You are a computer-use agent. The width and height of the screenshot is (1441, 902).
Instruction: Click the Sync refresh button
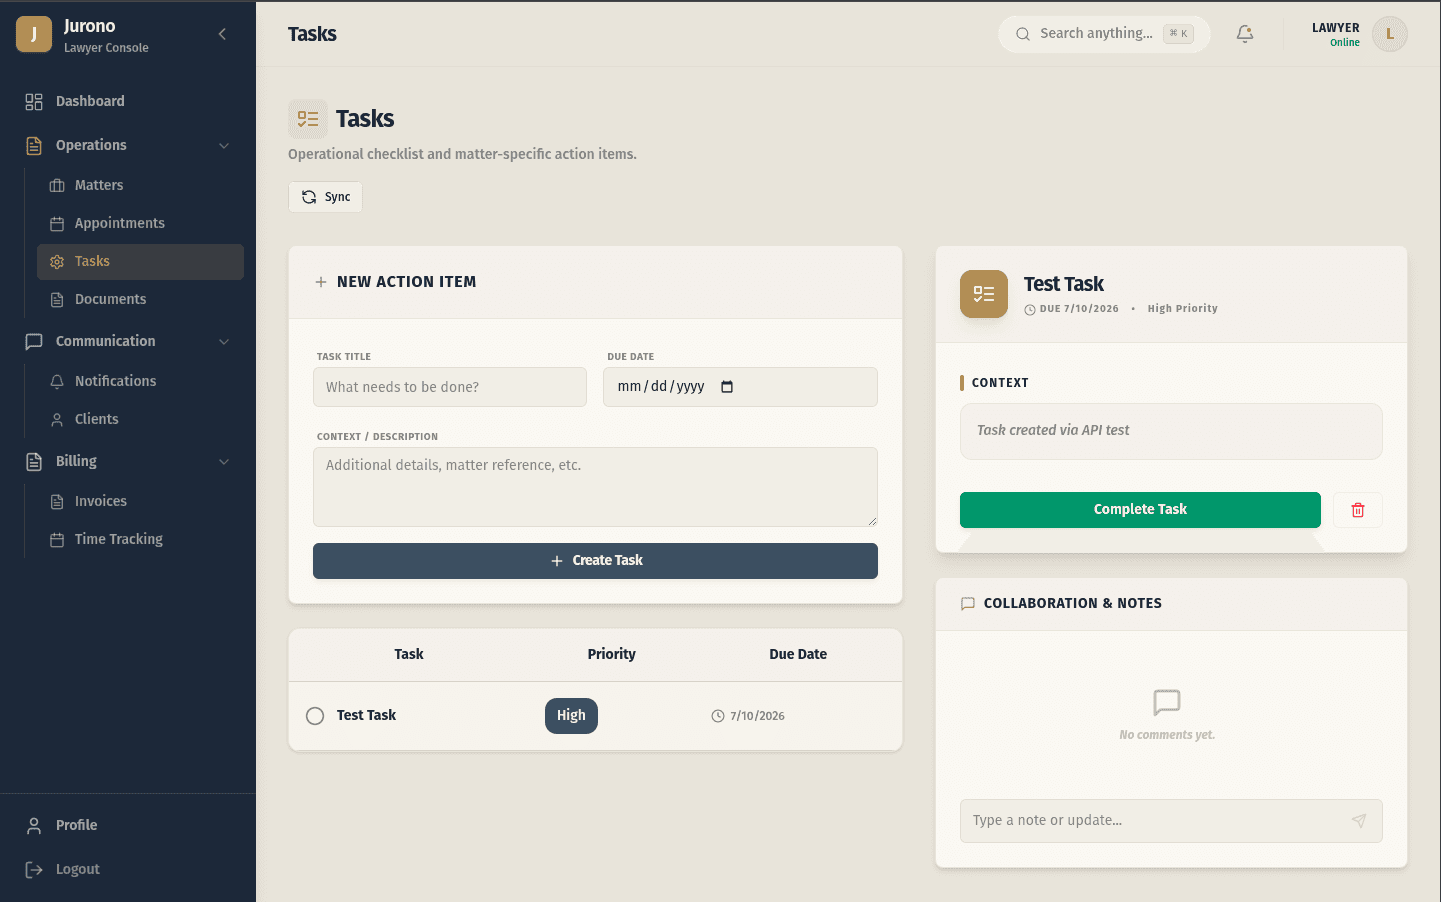(x=326, y=197)
